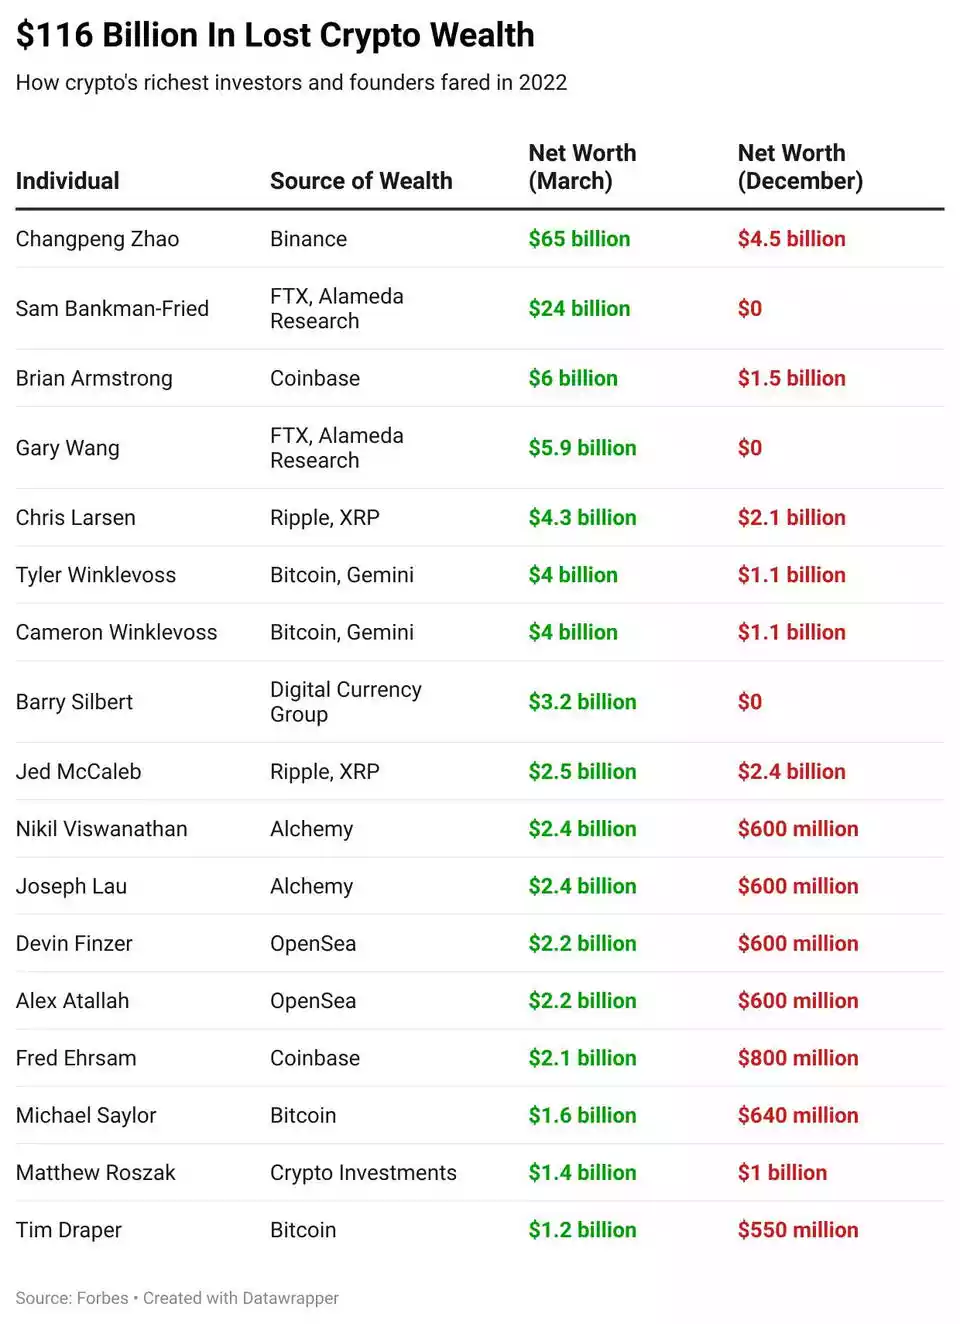Click the Tyler Winklevoss name cell
The width and height of the screenshot is (960, 1324).
96,575
